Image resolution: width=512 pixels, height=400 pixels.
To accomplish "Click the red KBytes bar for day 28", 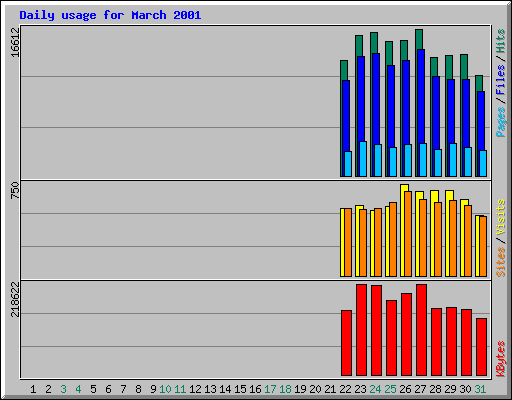I will [x=436, y=342].
